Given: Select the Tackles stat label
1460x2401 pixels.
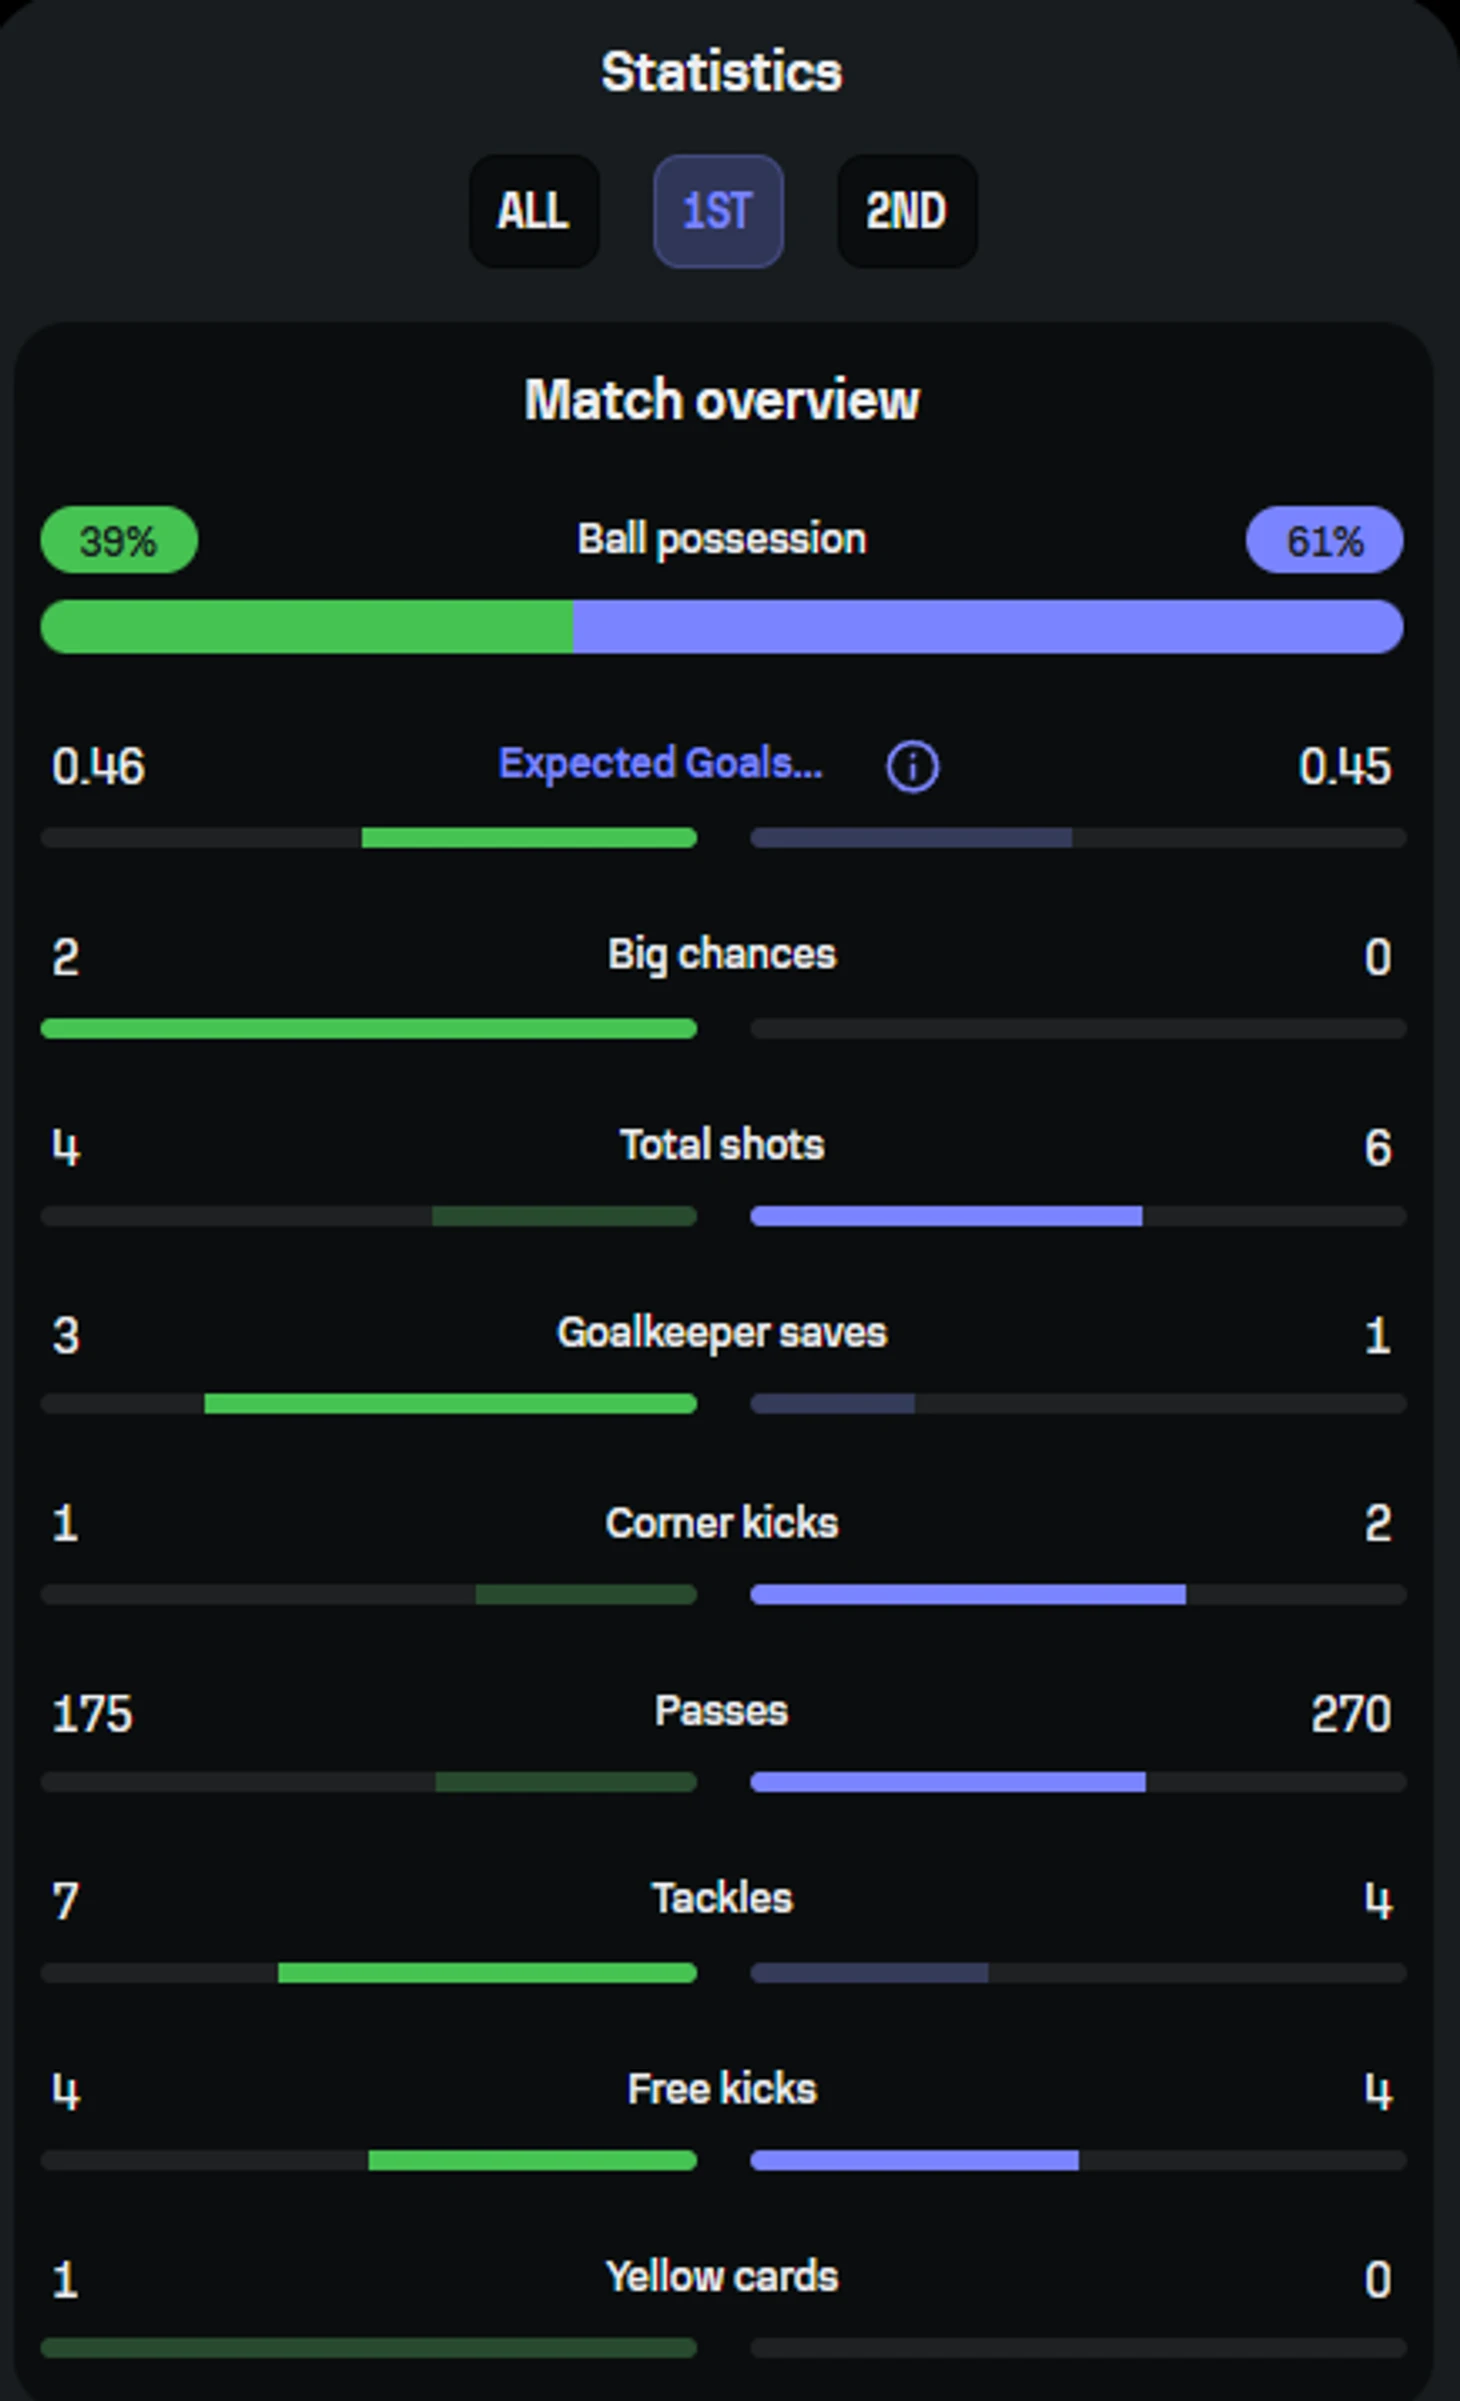Looking at the screenshot, I should point(722,1899).
